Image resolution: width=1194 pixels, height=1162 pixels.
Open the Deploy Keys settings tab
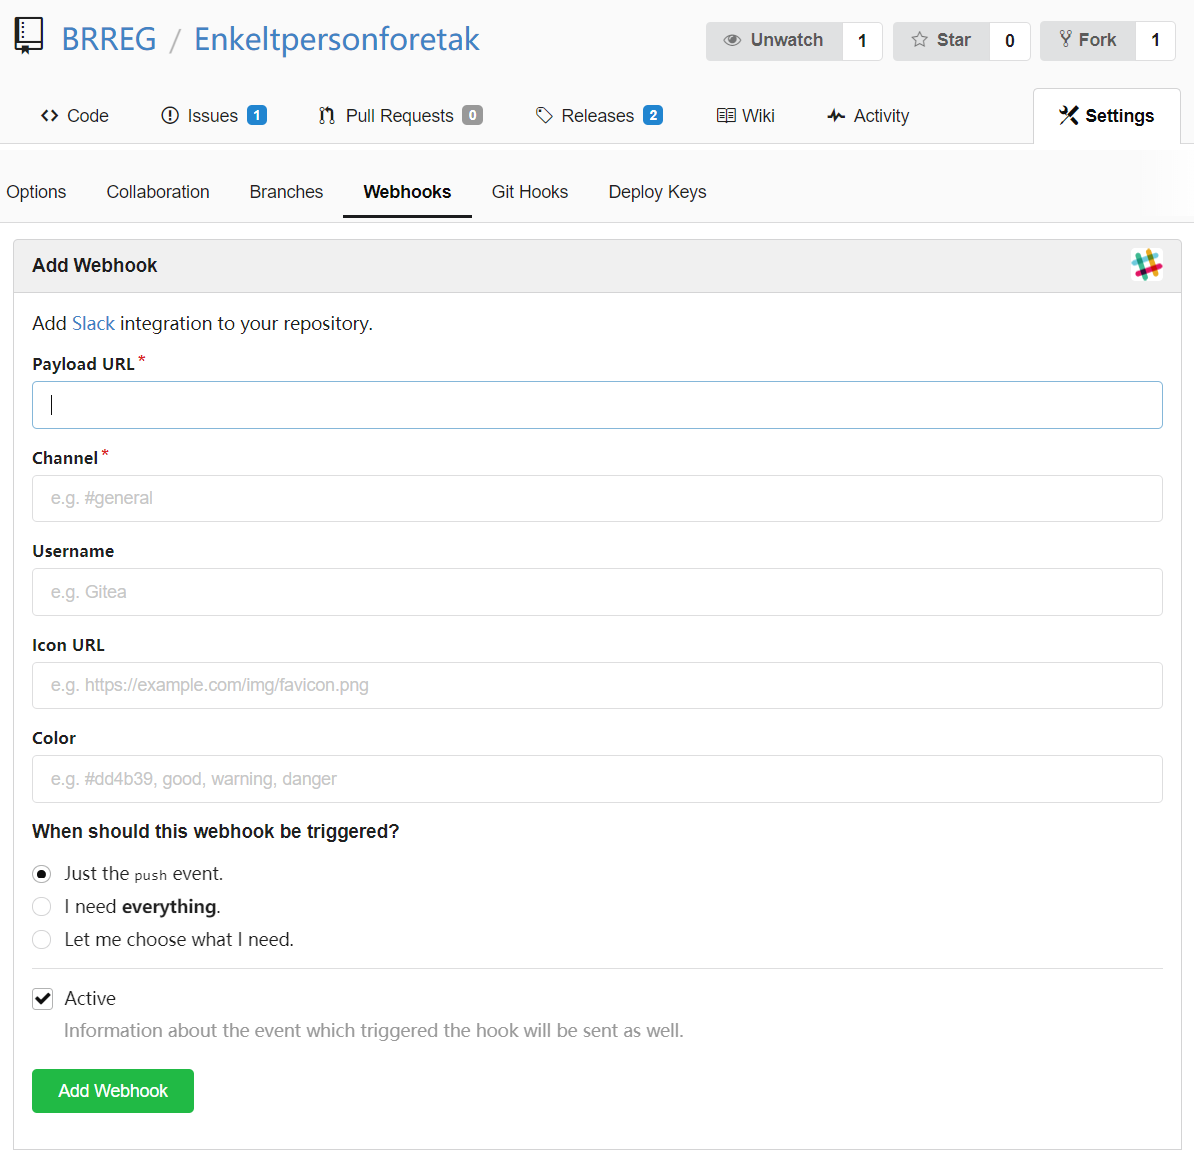657,192
